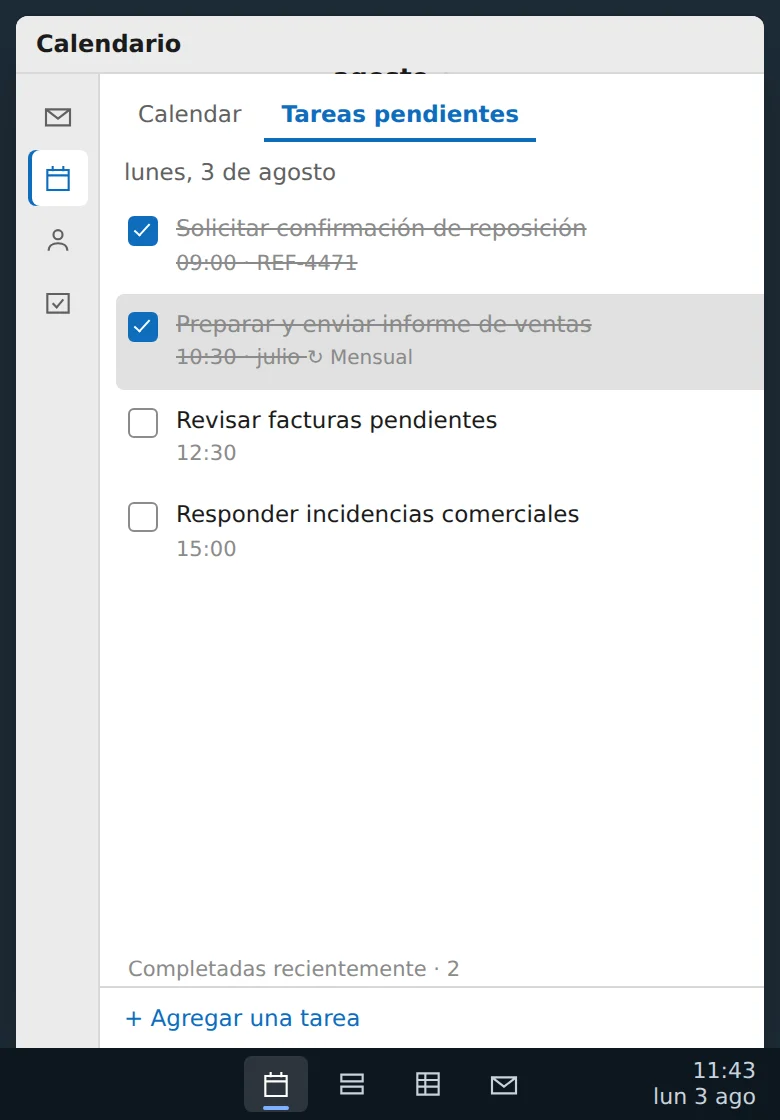Viewport: 780px width, 1120px height.
Task: Open the Tasks checkmark sidebar icon
Action: [x=58, y=304]
